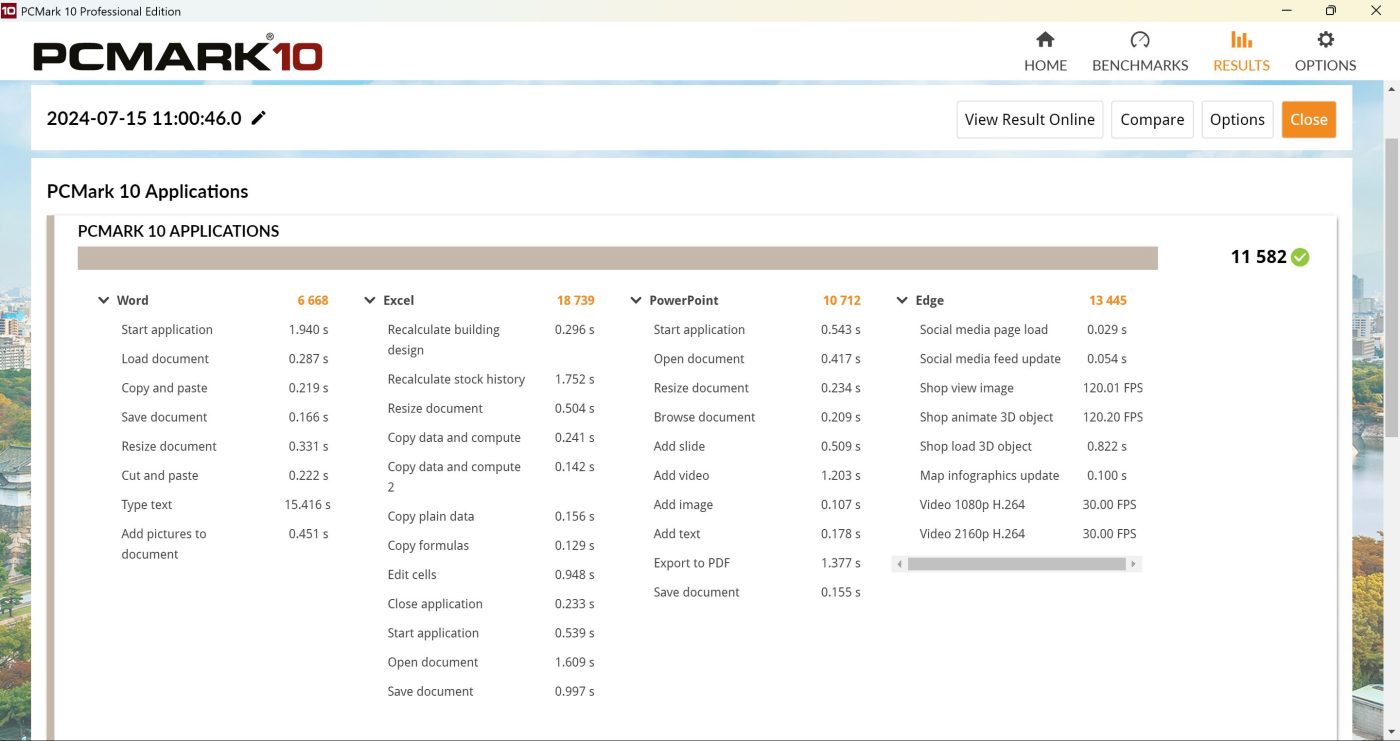Click the applications score bar
Image resolution: width=1400 pixels, height=741 pixels.
tap(617, 258)
